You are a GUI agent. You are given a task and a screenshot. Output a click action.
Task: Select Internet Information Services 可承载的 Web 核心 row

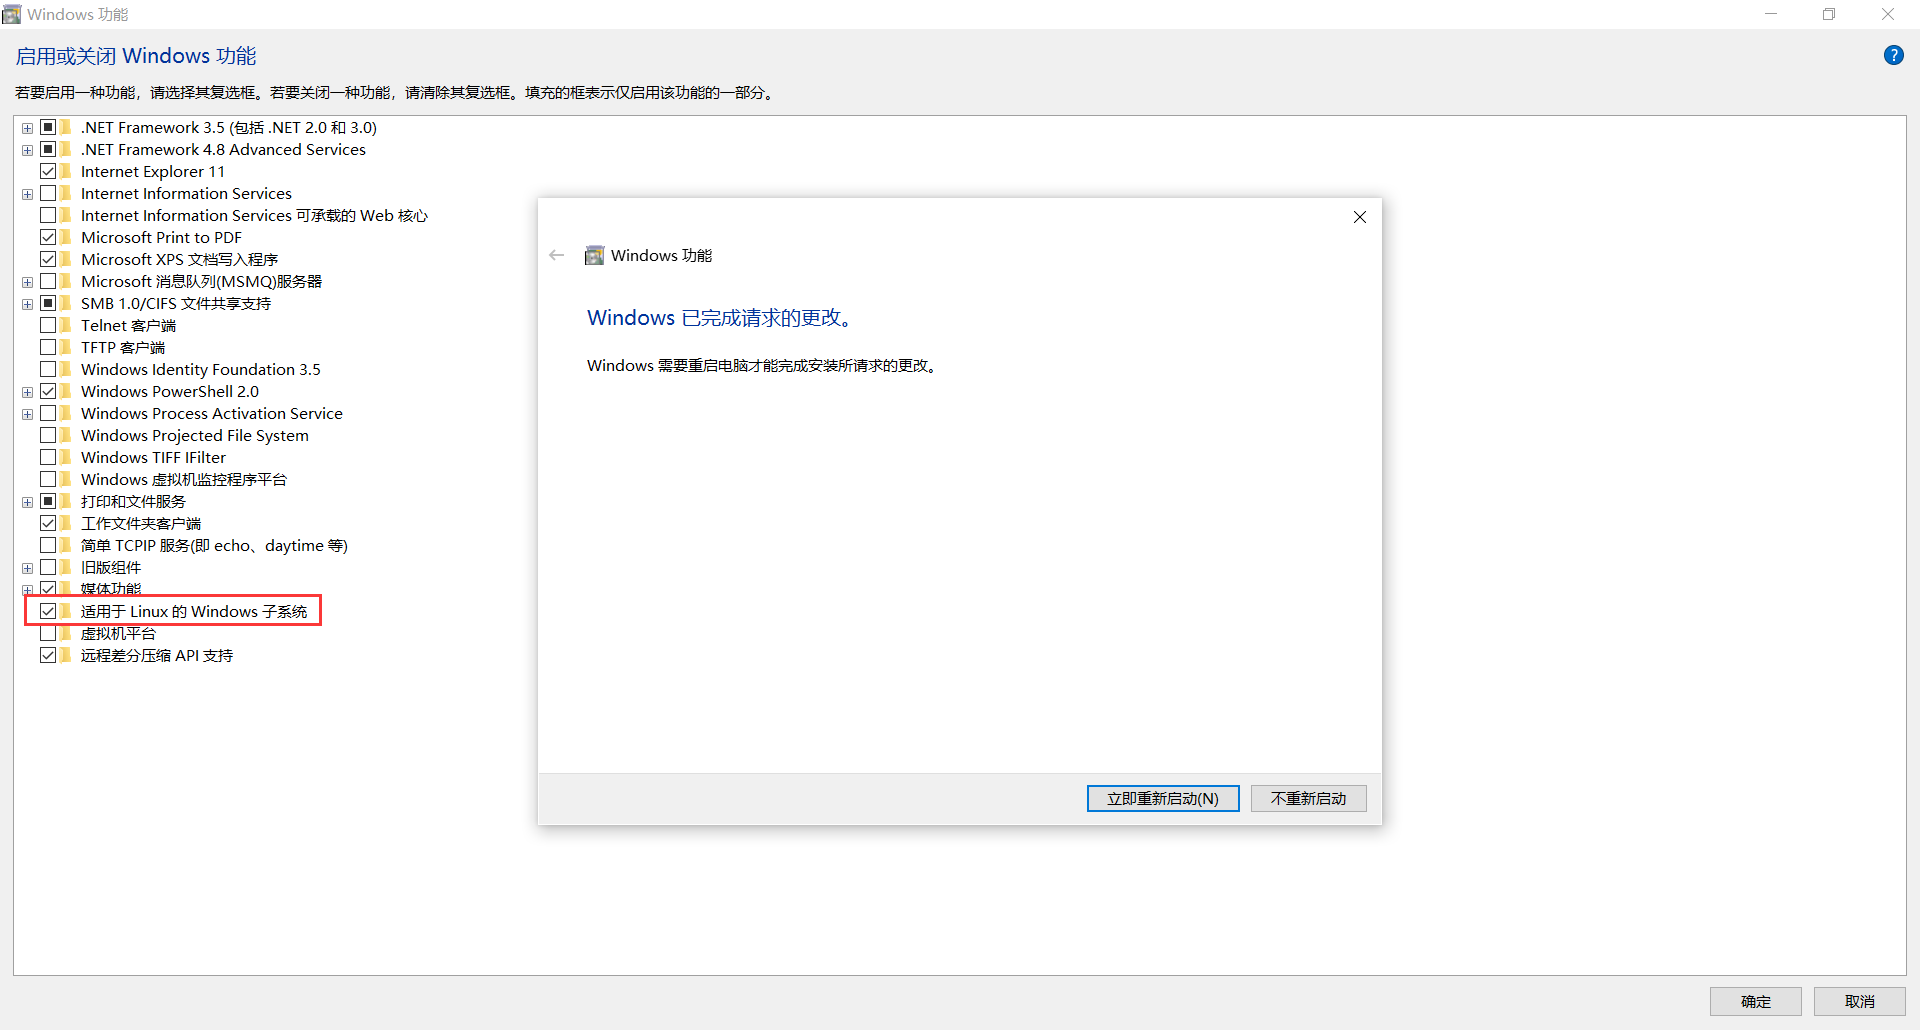pos(254,215)
